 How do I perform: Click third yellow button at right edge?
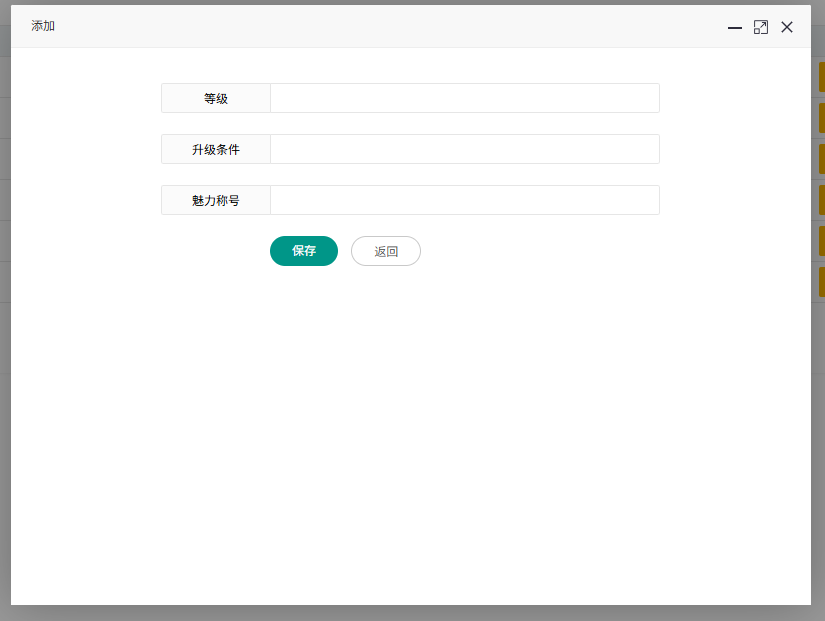[x=821, y=159]
